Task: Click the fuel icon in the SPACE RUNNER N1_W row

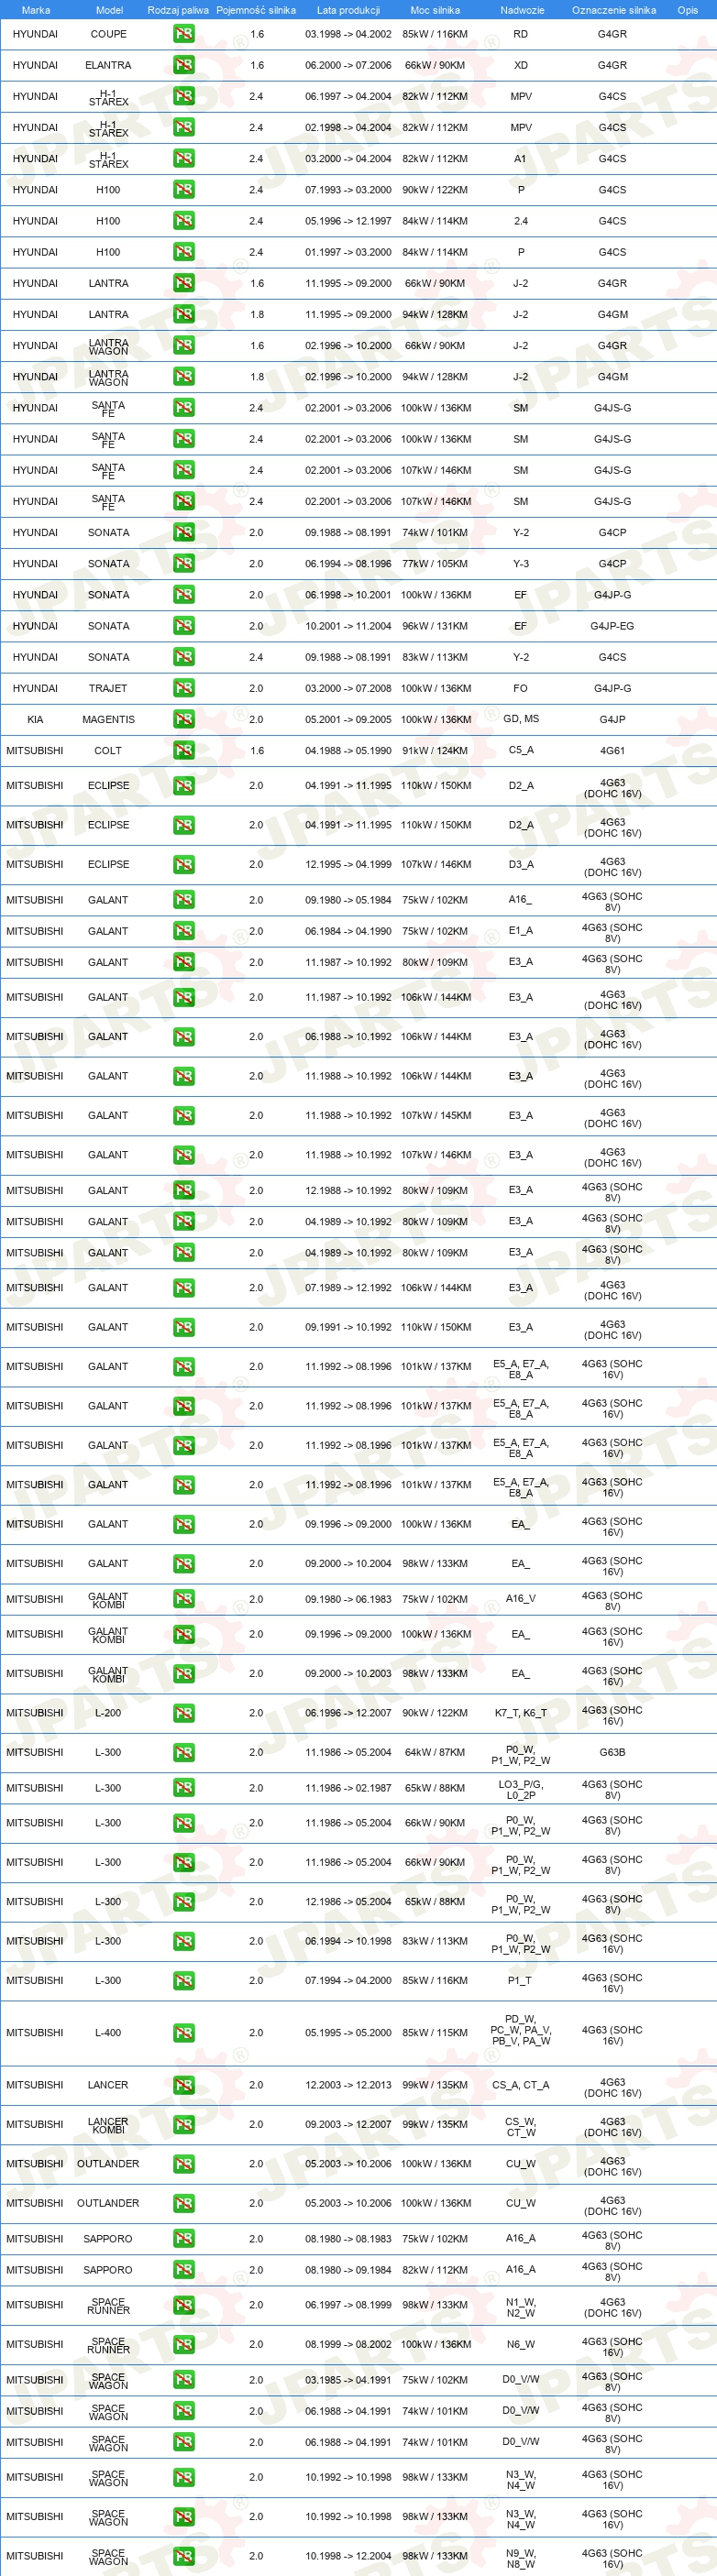Action: [184, 2305]
